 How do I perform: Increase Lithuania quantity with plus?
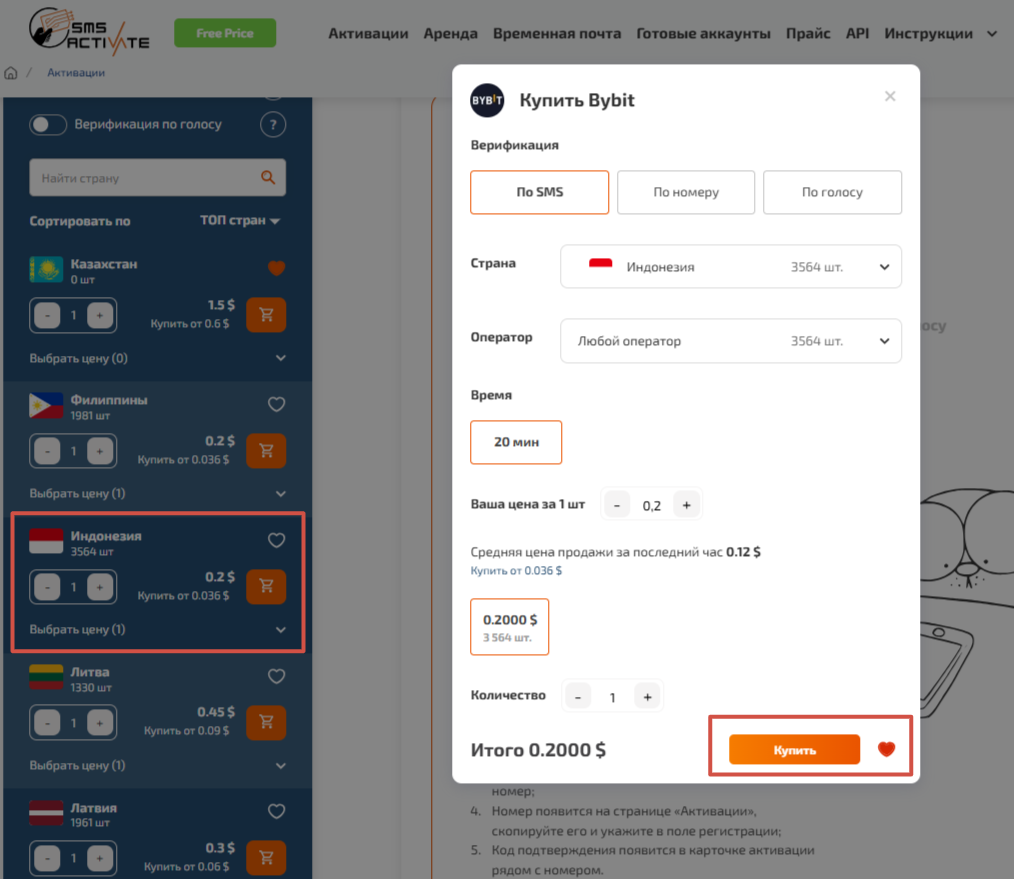pos(100,722)
